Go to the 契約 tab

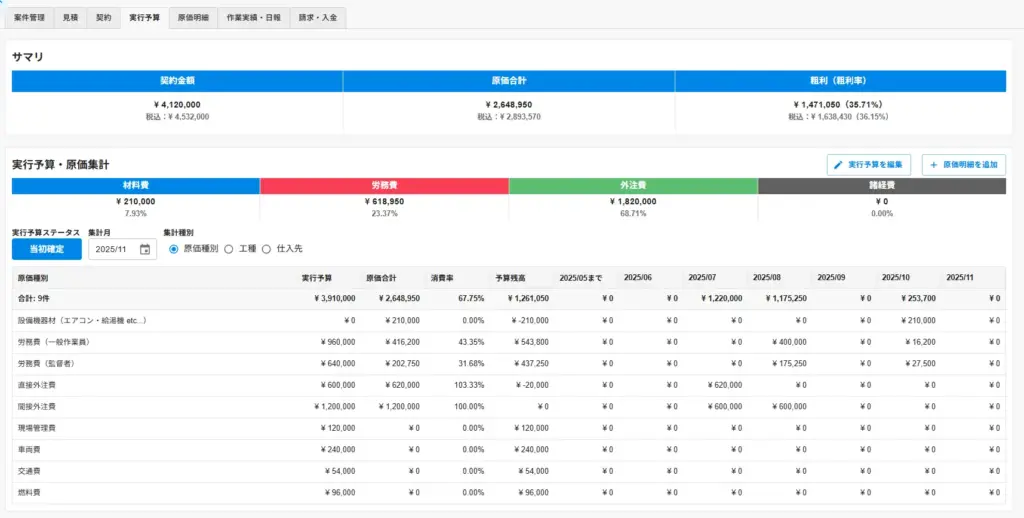[104, 18]
